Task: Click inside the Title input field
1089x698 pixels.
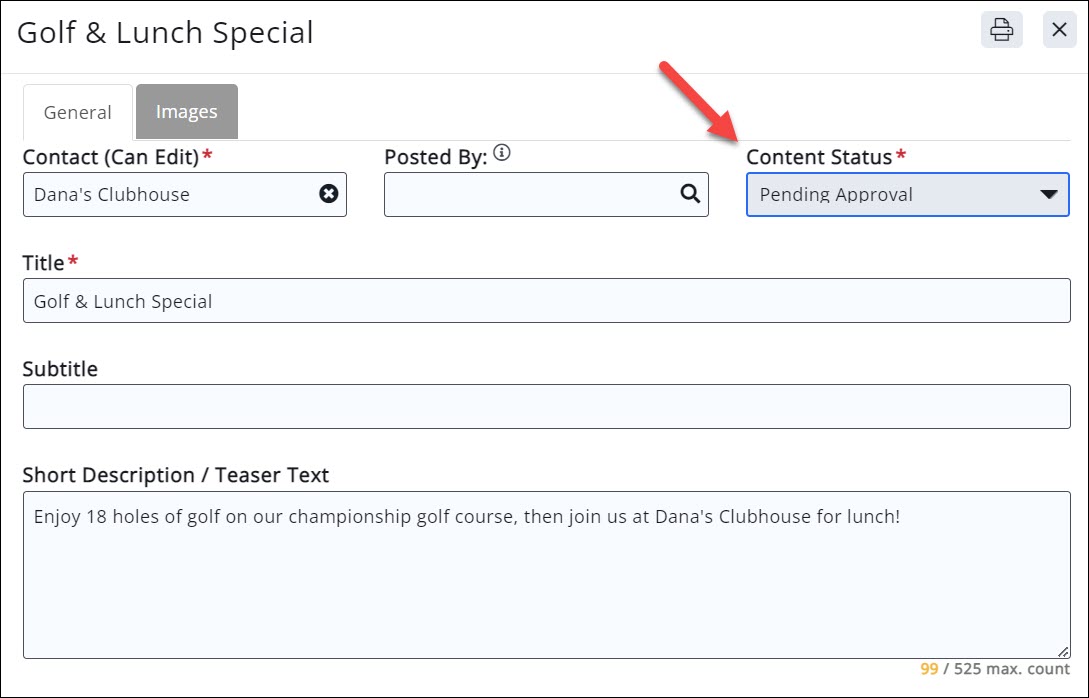Action: (x=546, y=301)
